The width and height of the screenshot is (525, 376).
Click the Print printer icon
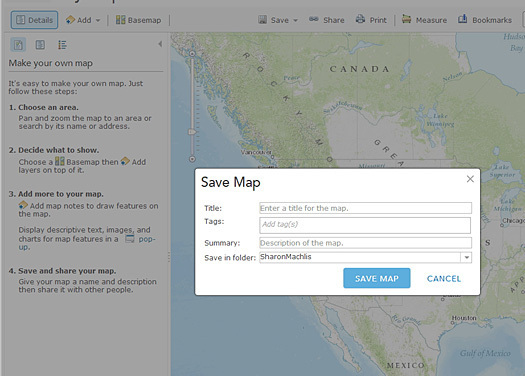coord(360,19)
